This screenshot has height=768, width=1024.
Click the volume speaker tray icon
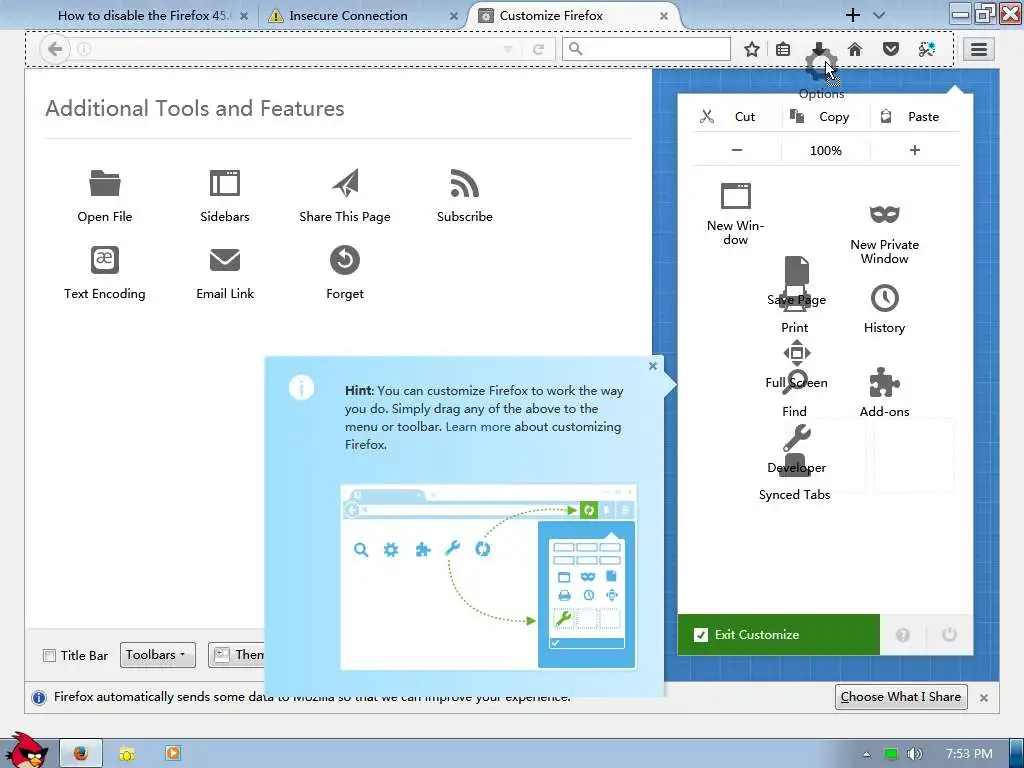[x=915, y=754]
